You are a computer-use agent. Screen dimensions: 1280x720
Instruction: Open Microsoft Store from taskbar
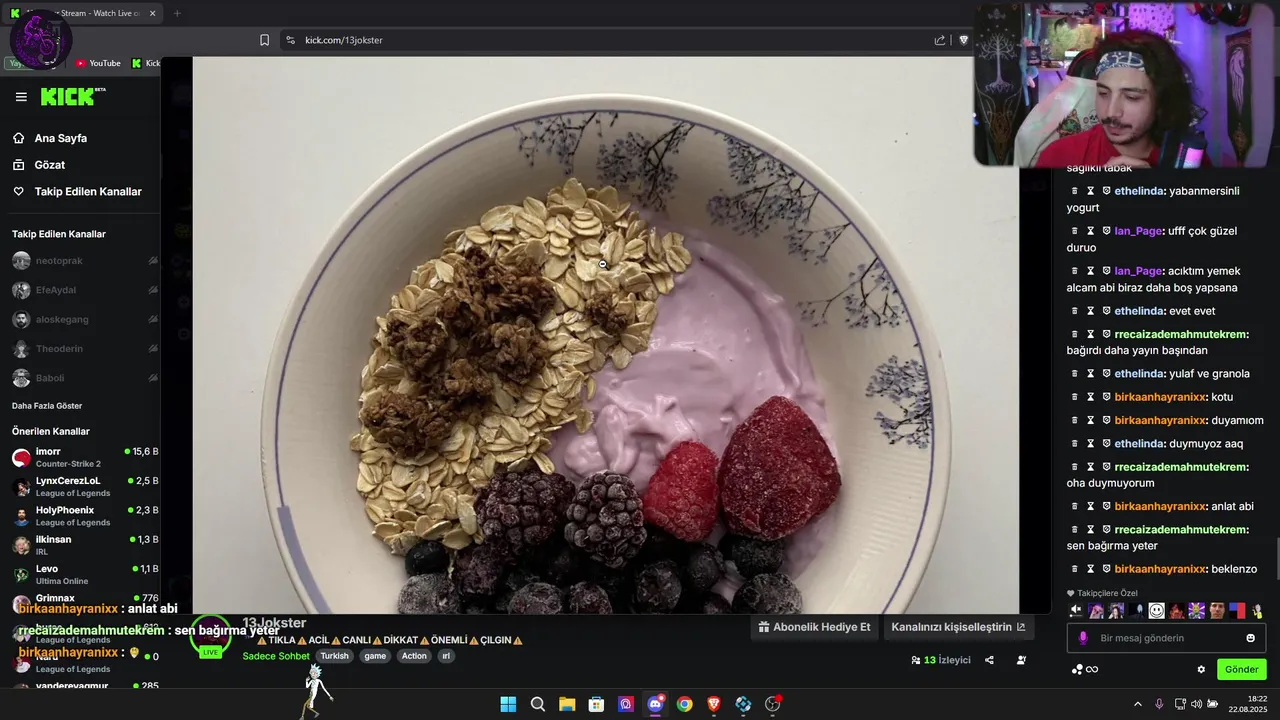(596, 704)
